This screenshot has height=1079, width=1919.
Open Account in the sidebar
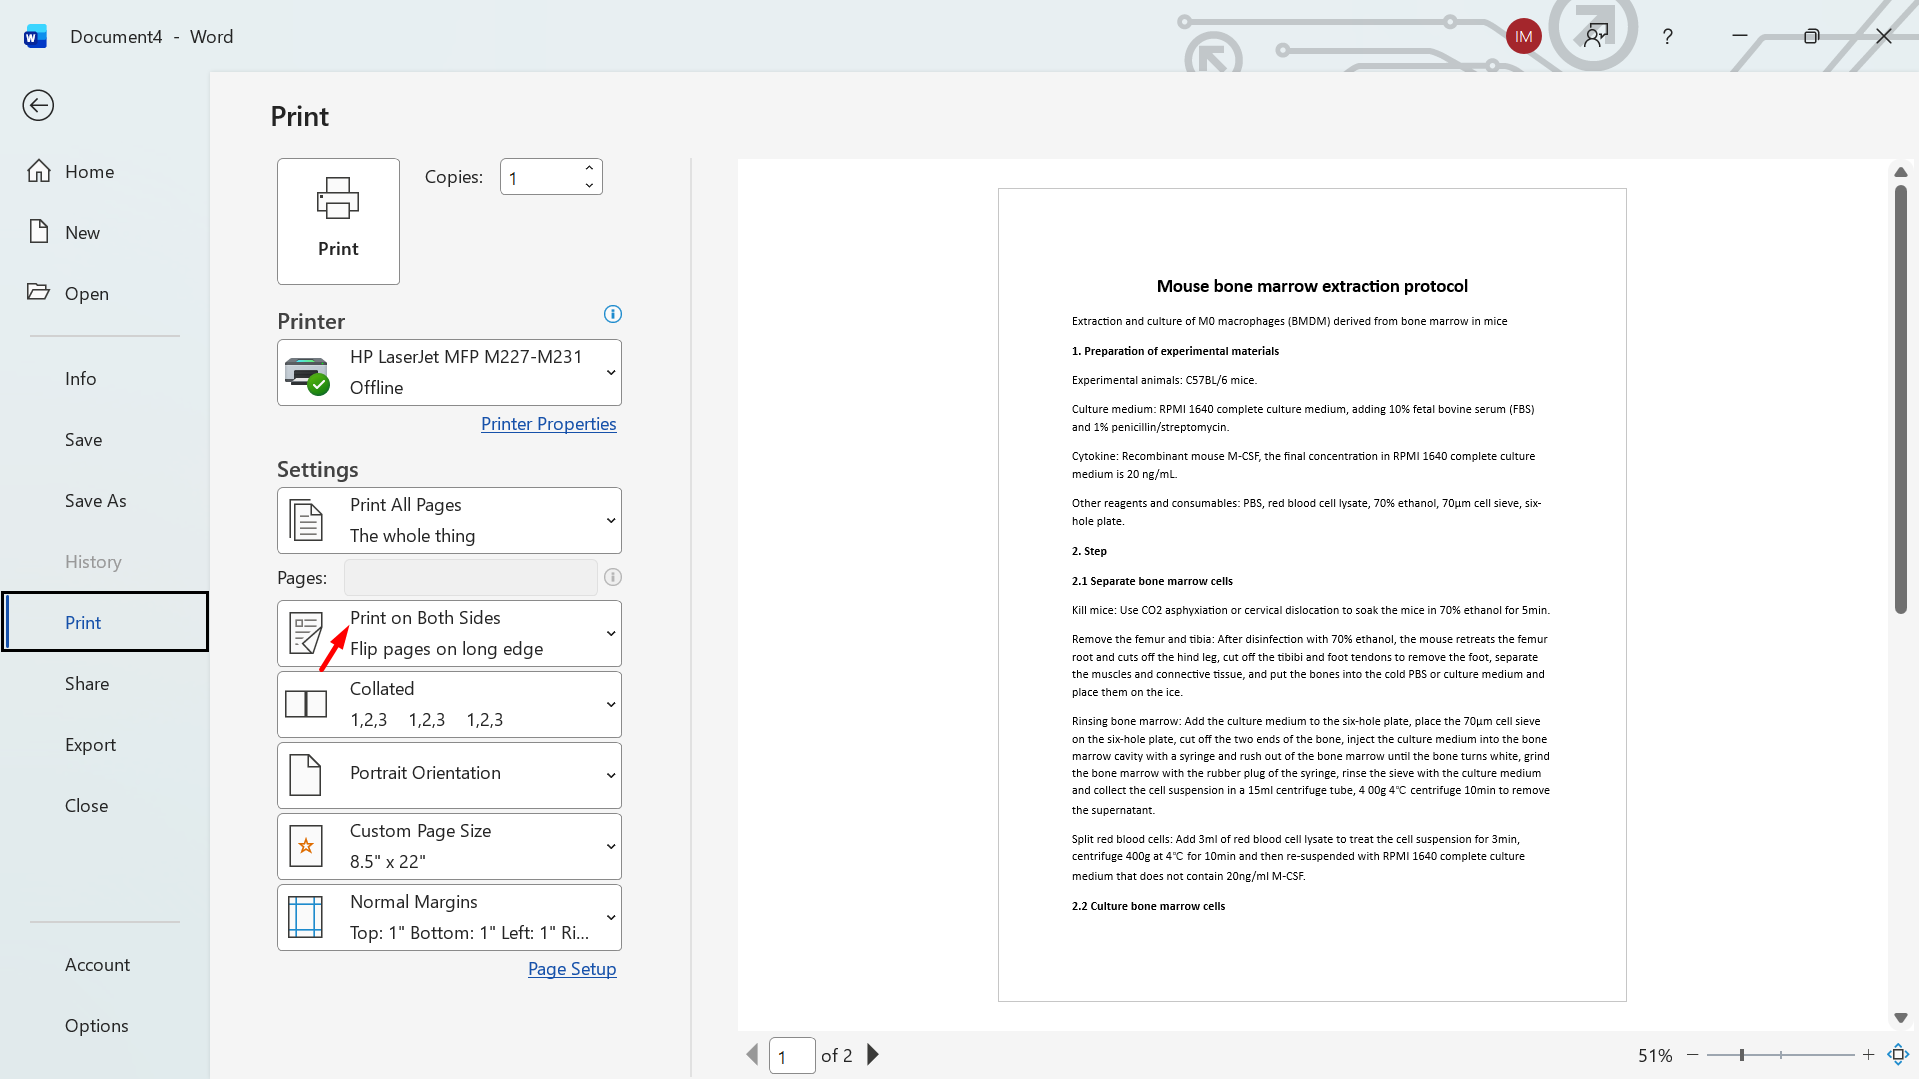click(x=105, y=964)
